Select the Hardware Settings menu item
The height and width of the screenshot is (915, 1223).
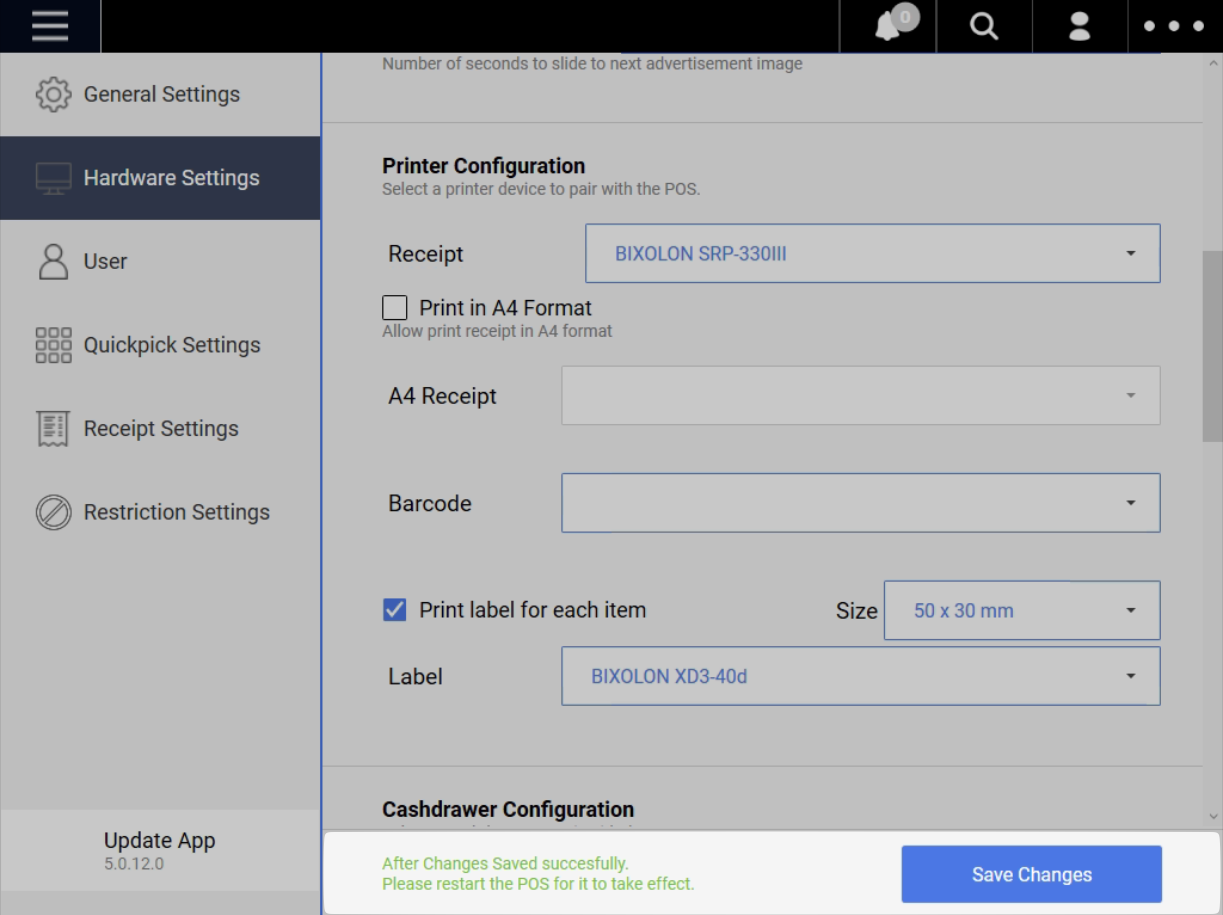(171, 178)
